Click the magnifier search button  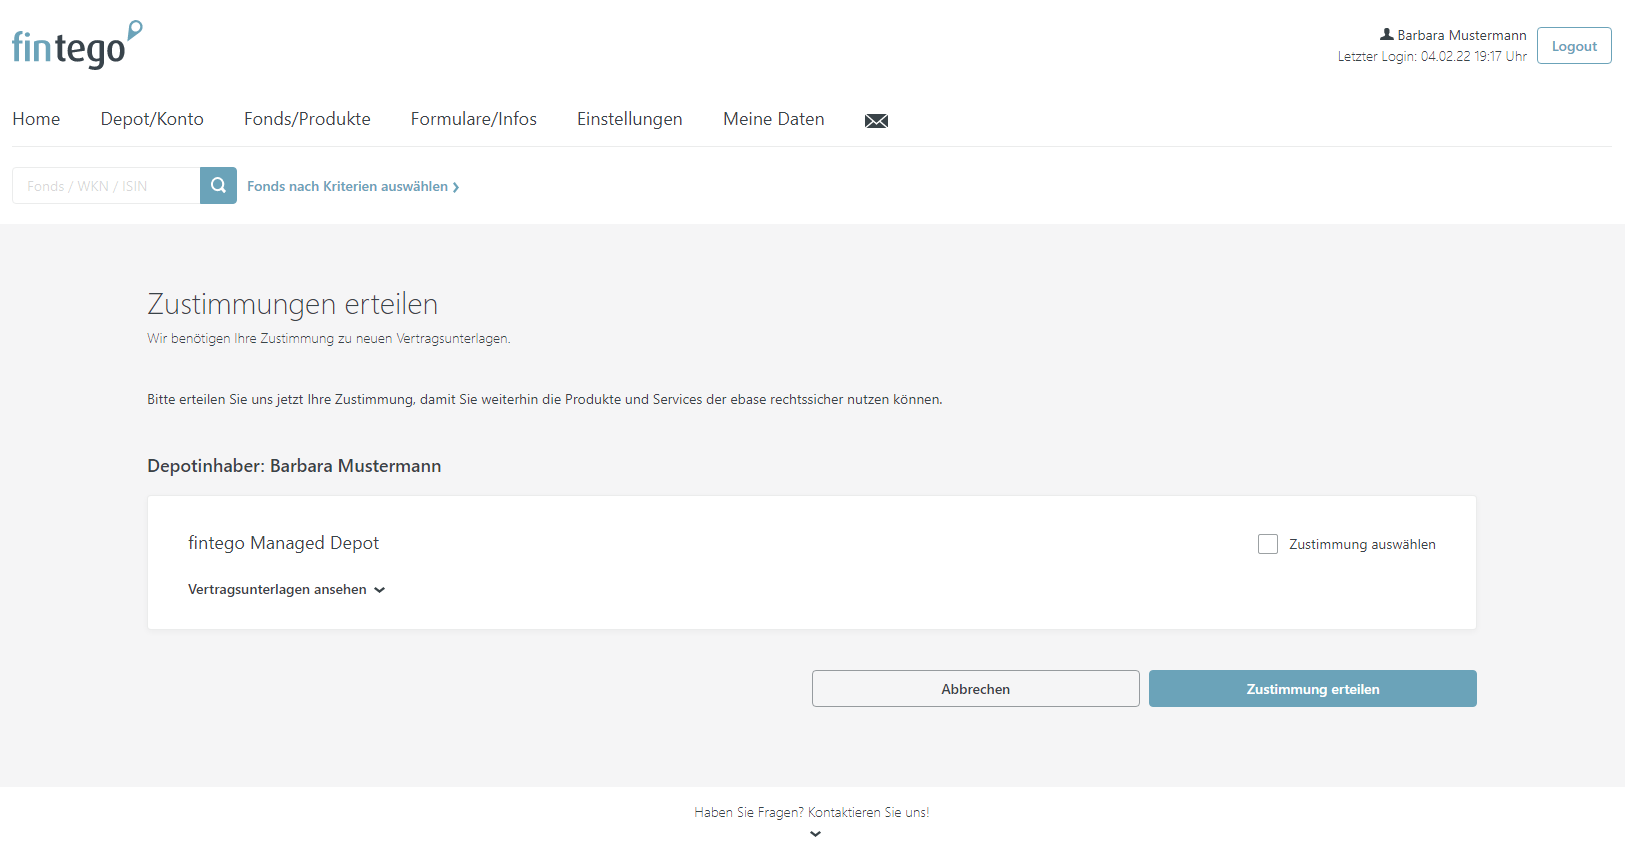click(218, 186)
